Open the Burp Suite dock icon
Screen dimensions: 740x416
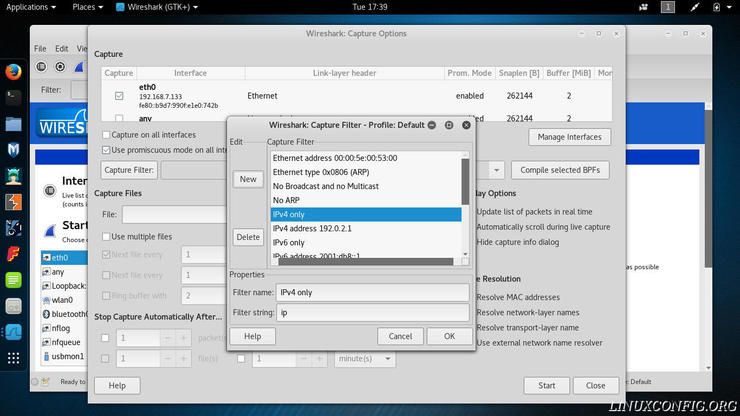point(13,202)
